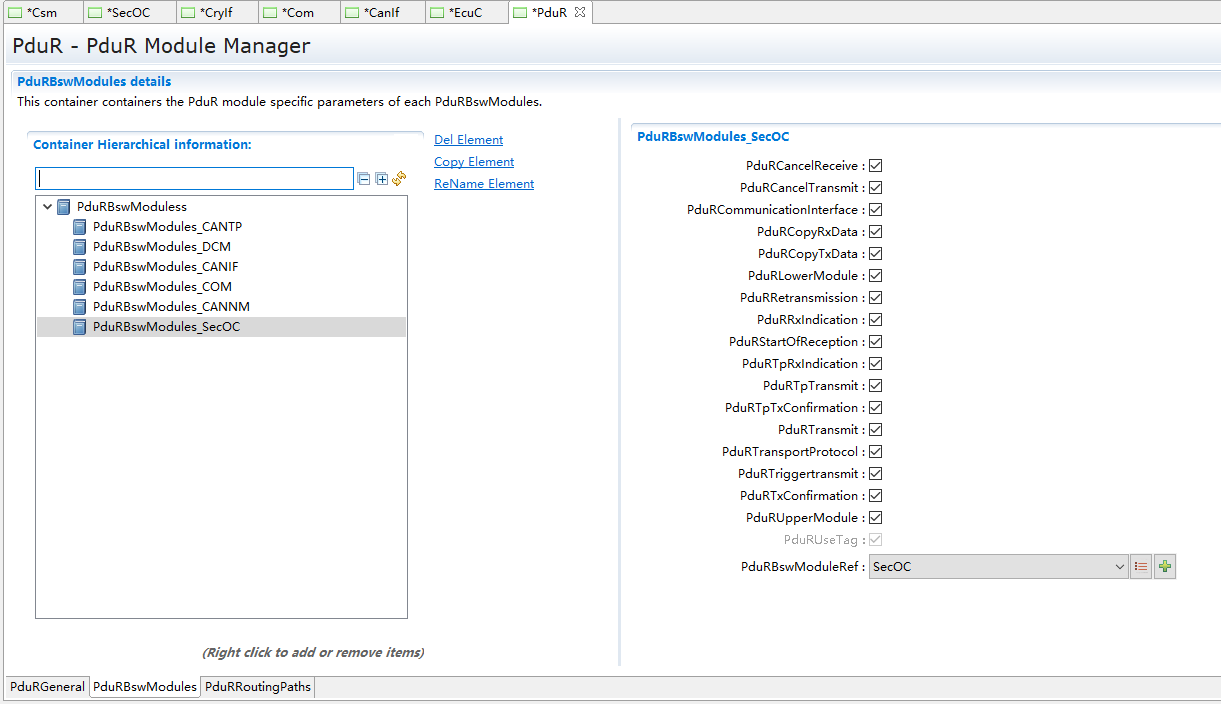1221x704 pixels.
Task: Click the Copy Element link
Action: tap(474, 162)
